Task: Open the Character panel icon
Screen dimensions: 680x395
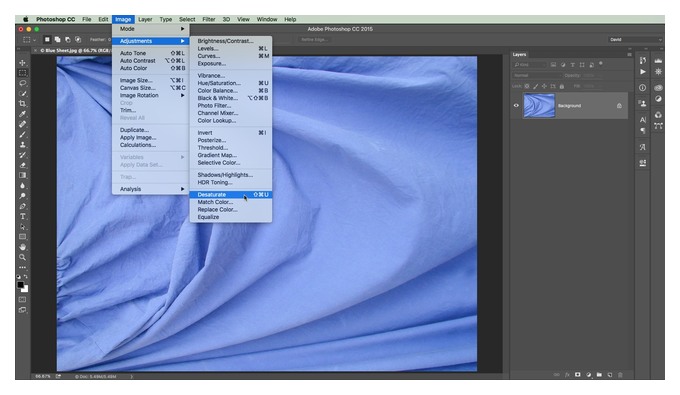Action: tap(643, 120)
